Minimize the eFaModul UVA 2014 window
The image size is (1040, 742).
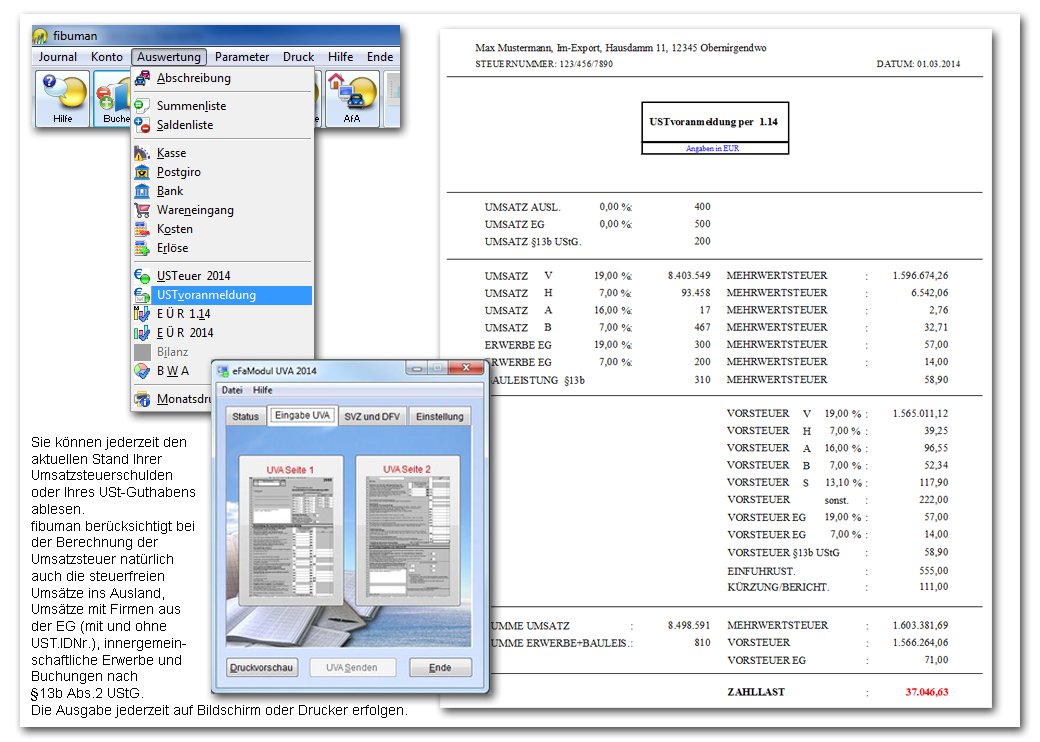point(417,368)
